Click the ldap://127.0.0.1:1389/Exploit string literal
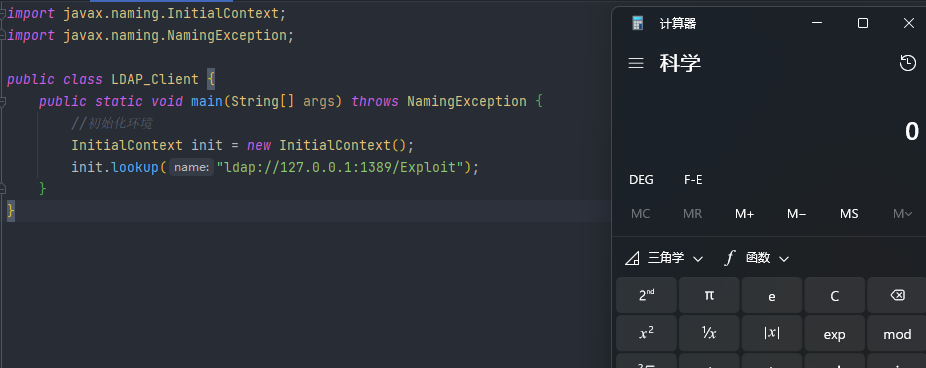Viewport: 926px width, 368px height. tap(340, 168)
